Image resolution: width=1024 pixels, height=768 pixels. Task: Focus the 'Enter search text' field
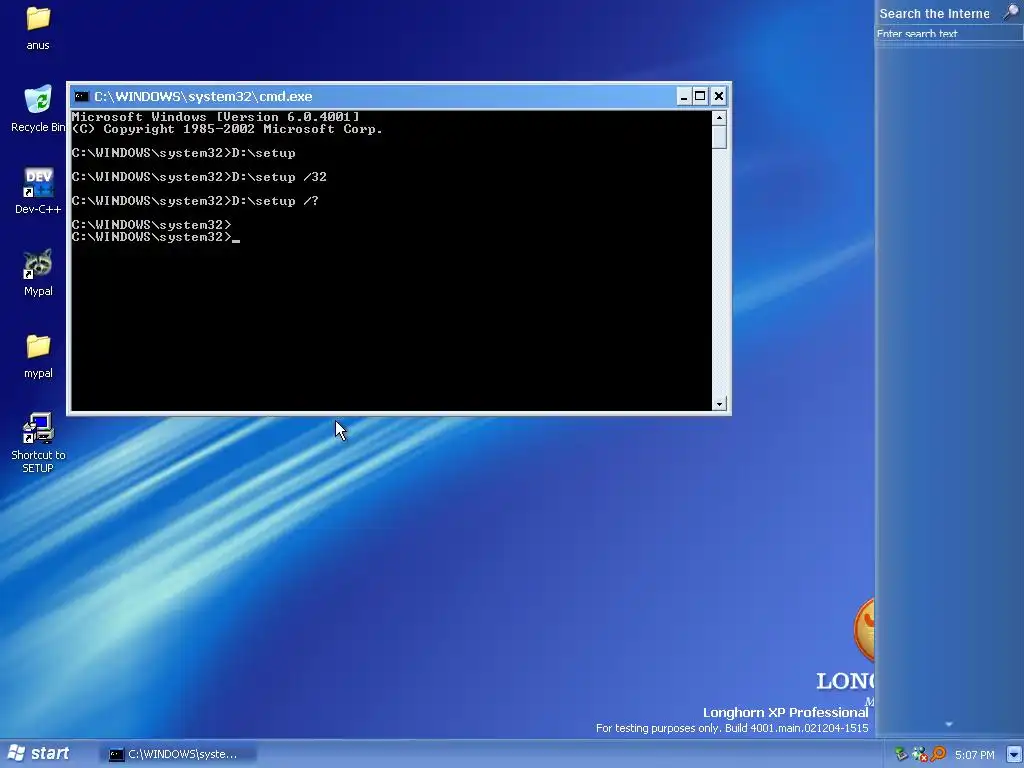click(x=948, y=34)
